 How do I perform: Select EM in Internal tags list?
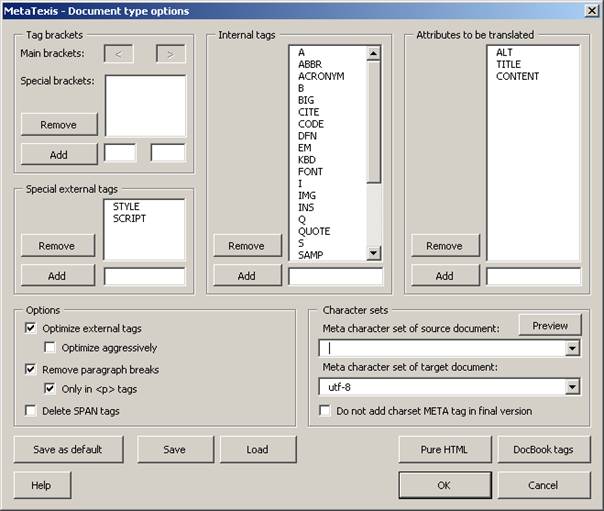point(305,148)
